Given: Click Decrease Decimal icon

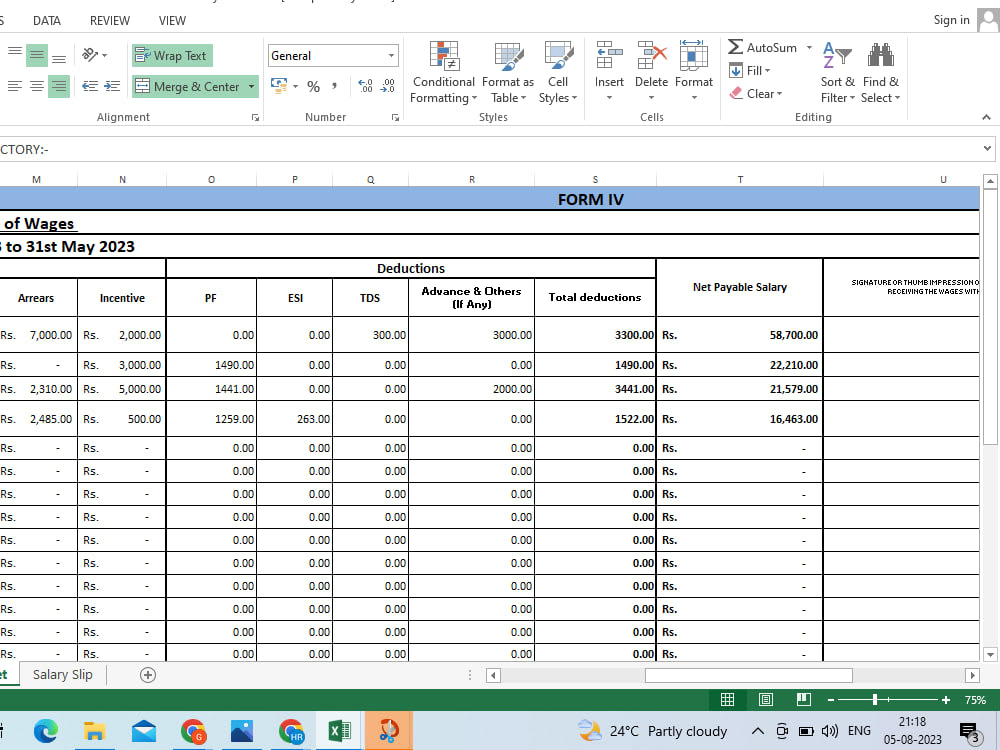Looking at the screenshot, I should (388, 86).
